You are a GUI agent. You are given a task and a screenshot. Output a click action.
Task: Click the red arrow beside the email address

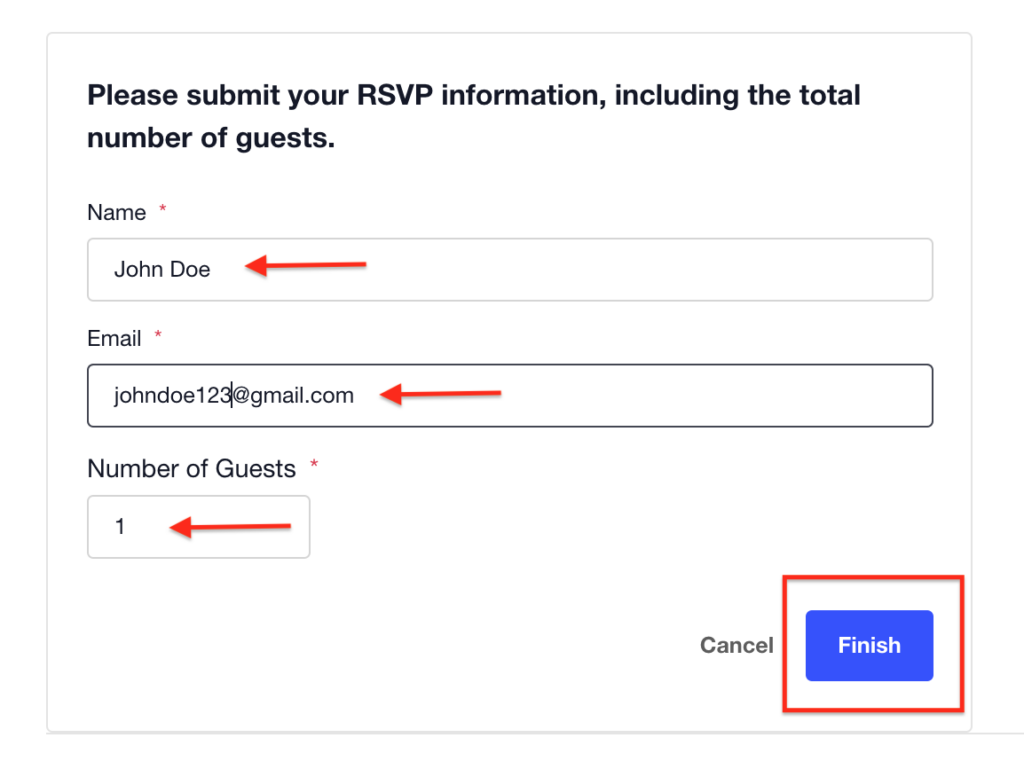tap(438, 395)
